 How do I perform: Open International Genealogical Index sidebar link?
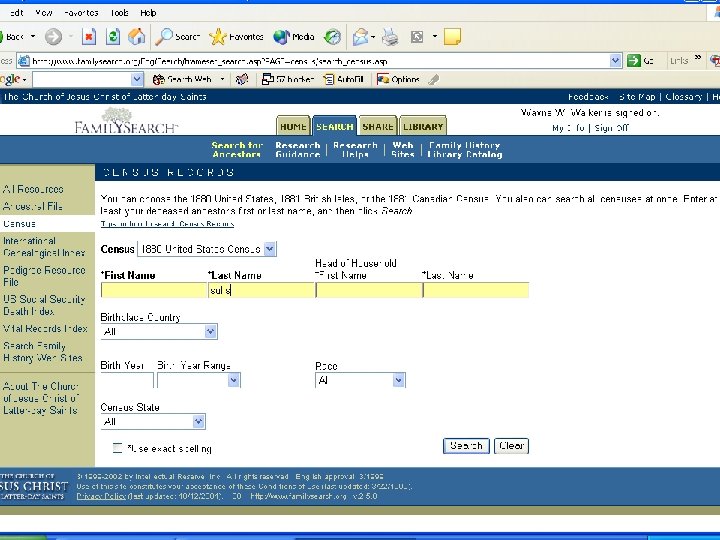click(44, 247)
